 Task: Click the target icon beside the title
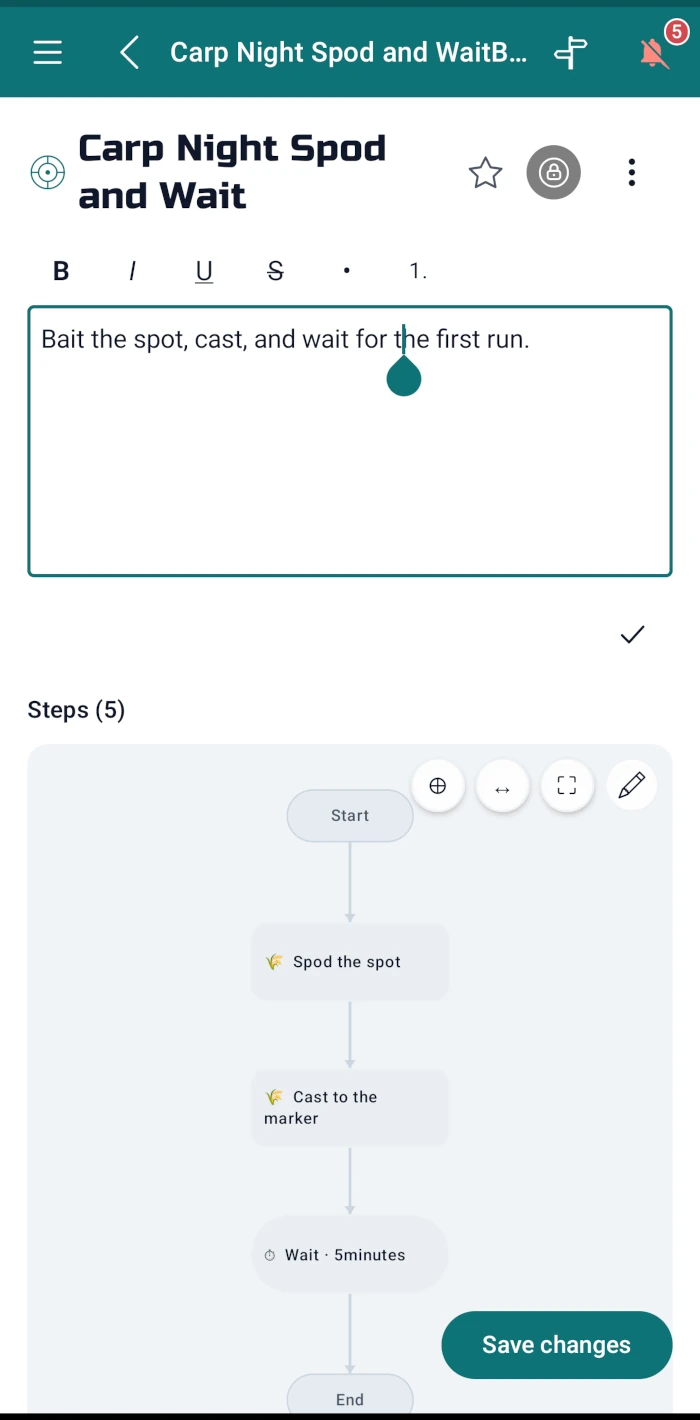pyautogui.click(x=47, y=173)
